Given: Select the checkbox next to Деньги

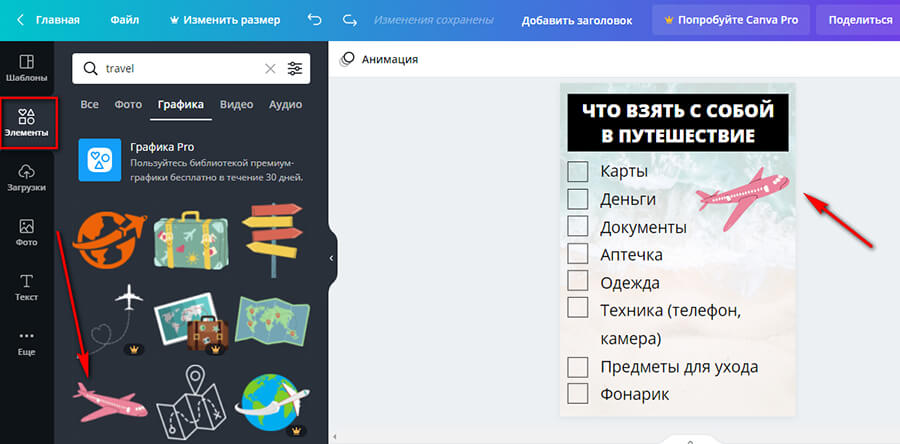Looking at the screenshot, I should coord(578,198).
